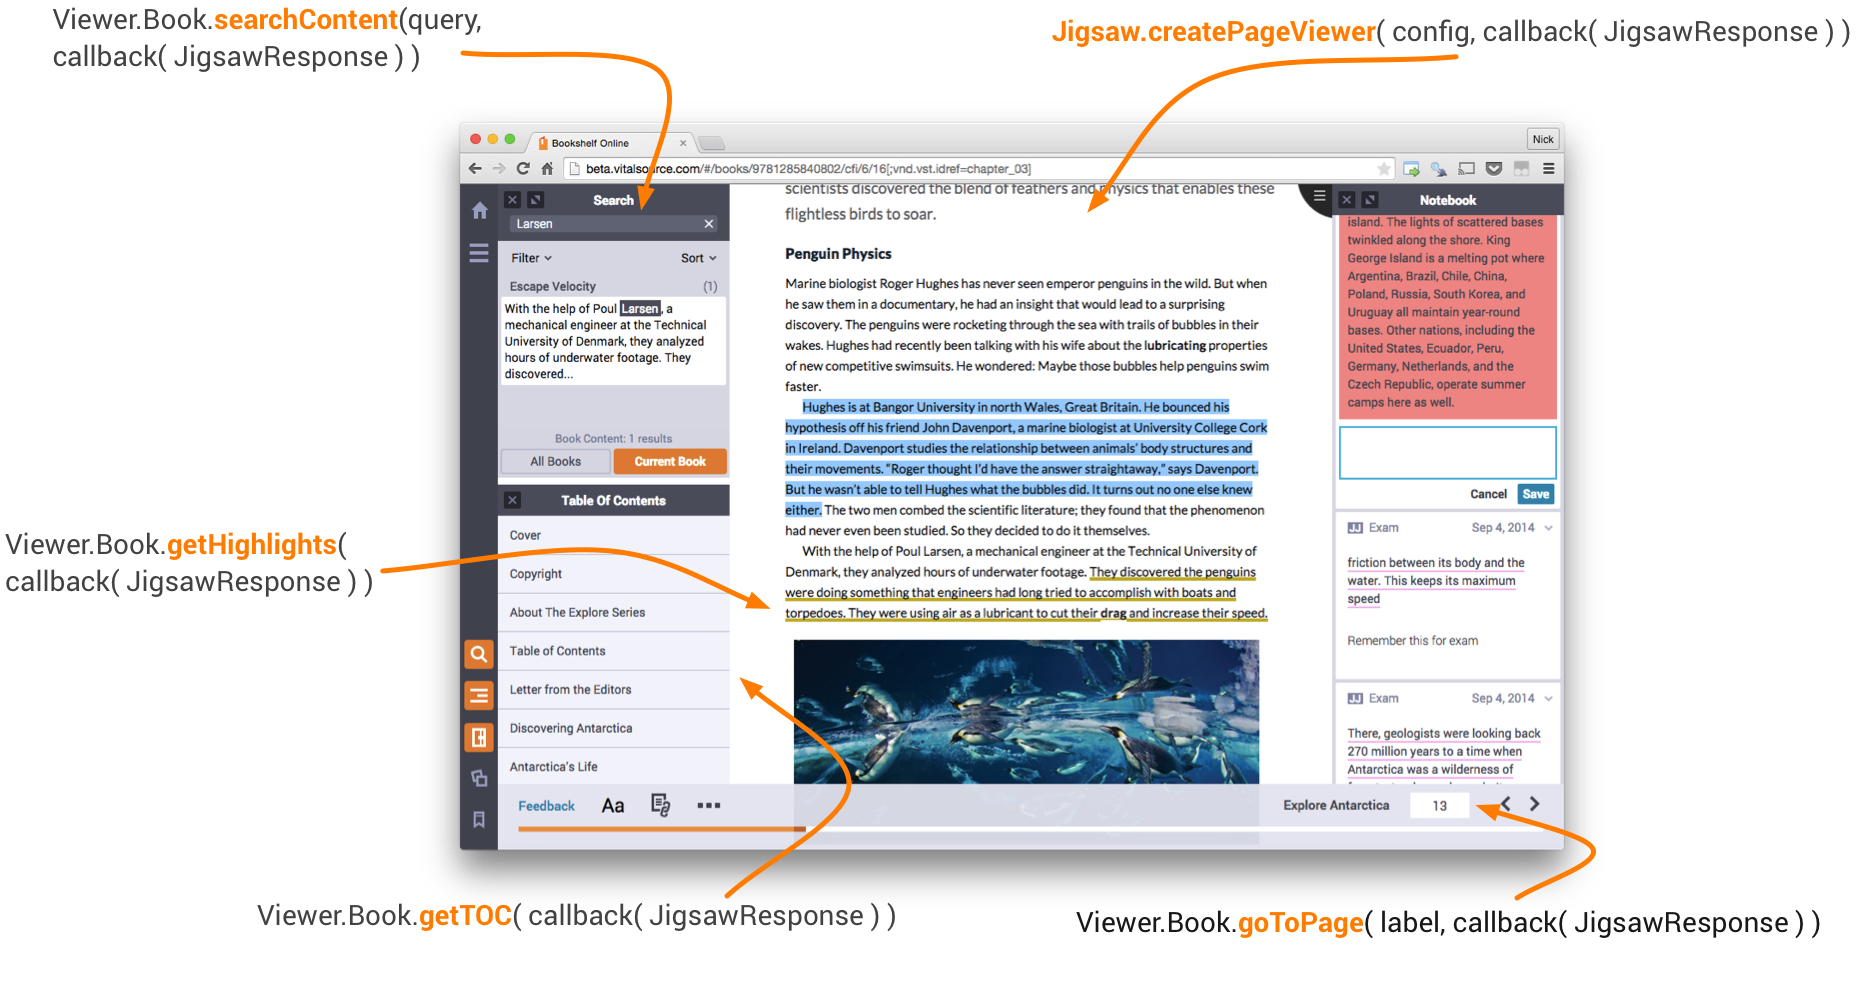Expand the first Exam note's options chevron
Screen dimensions: 1866x993
(1548, 528)
